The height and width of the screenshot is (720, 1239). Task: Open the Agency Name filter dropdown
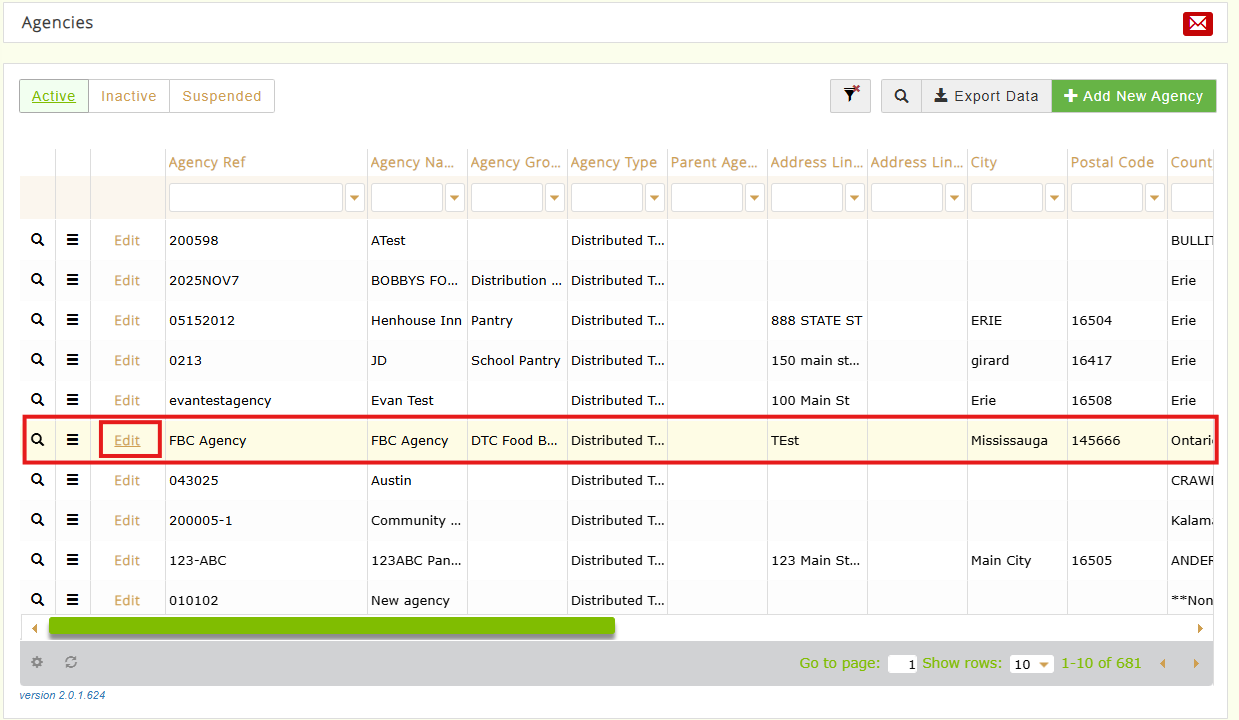[455, 198]
